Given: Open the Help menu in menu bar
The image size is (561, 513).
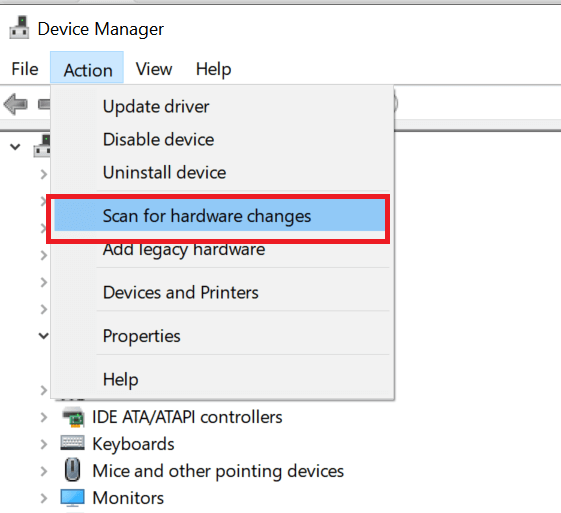Looking at the screenshot, I should tap(214, 69).
